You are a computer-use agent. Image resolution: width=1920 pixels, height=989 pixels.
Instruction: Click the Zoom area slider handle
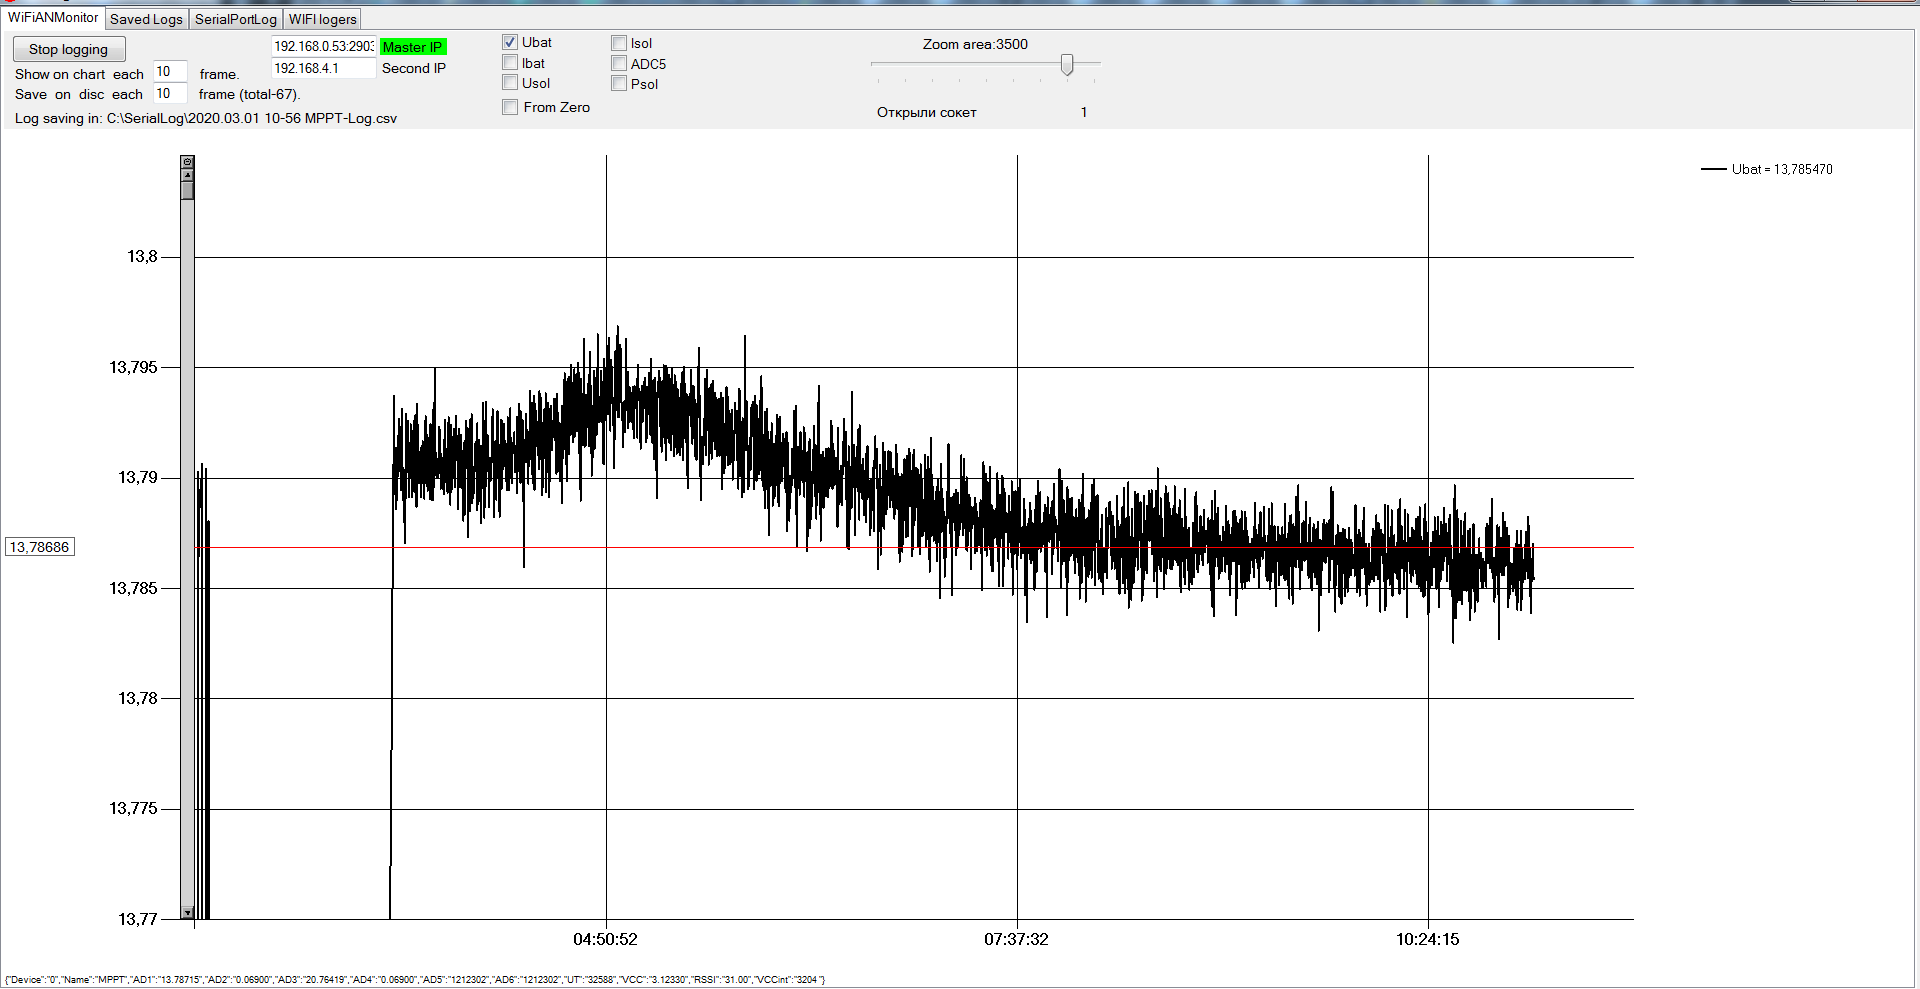1067,65
